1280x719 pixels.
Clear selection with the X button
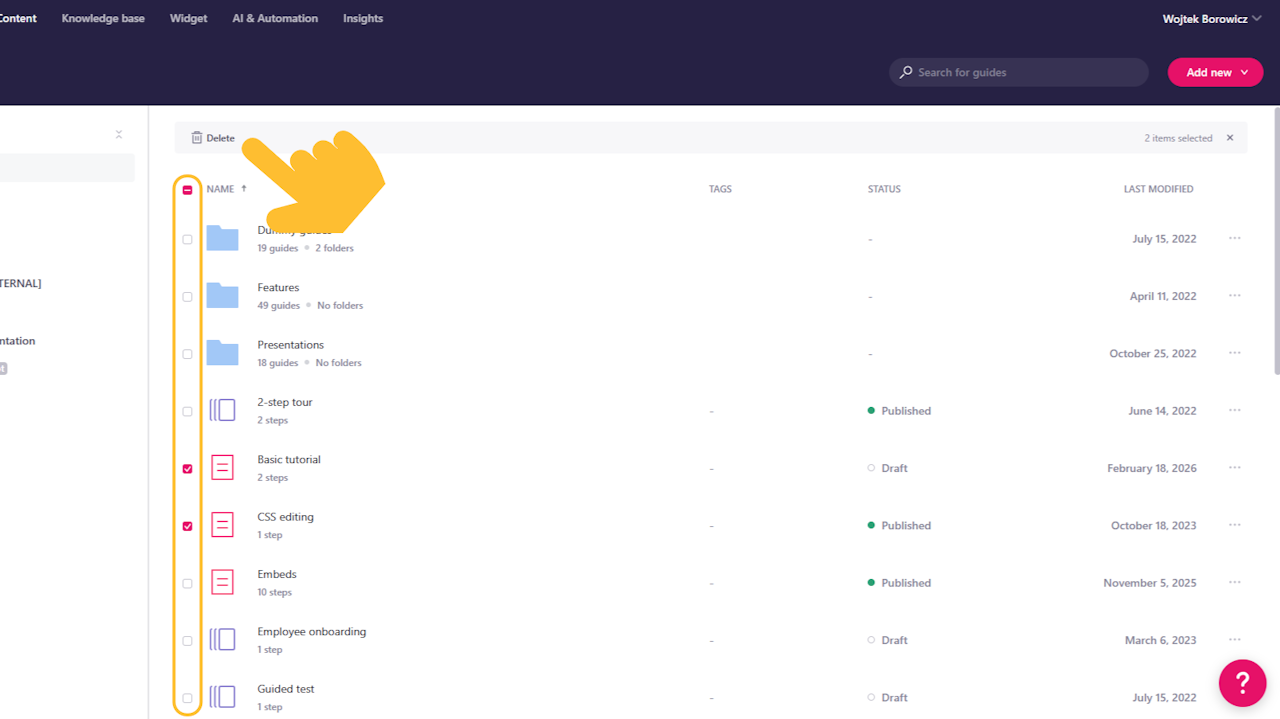click(1230, 138)
